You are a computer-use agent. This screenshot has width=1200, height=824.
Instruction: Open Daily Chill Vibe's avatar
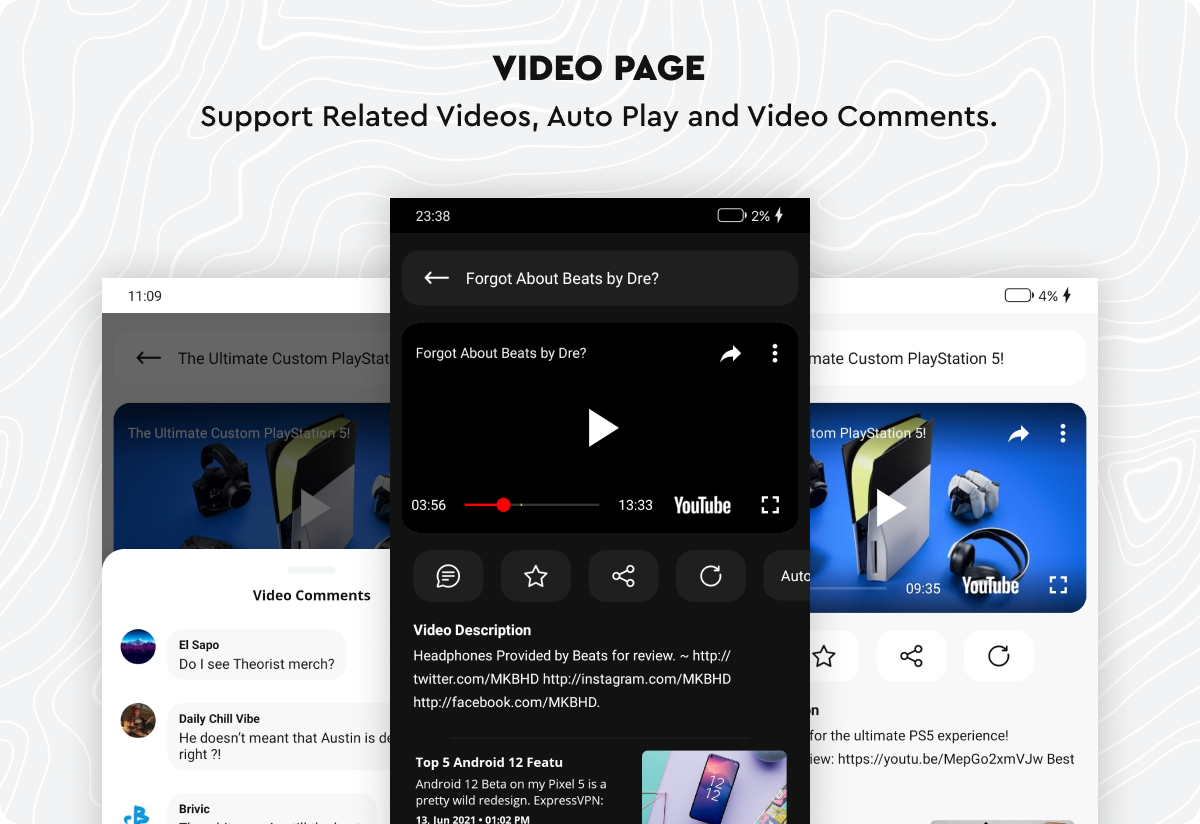click(138, 721)
